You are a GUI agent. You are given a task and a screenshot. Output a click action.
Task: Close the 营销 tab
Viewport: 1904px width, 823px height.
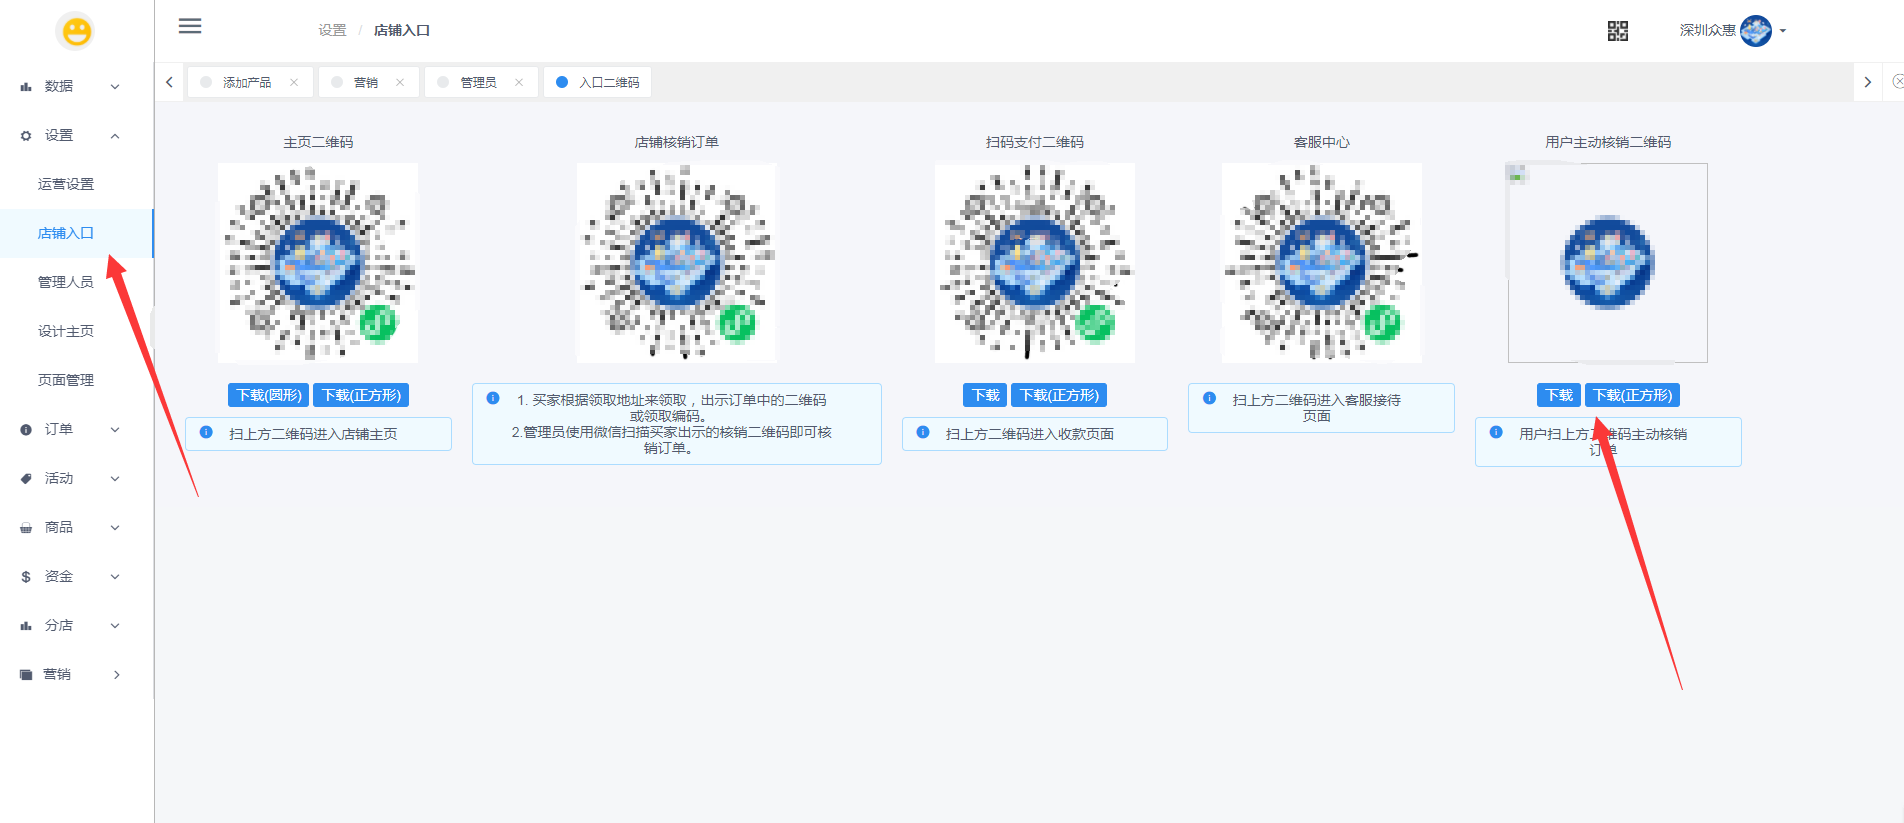coord(400,82)
